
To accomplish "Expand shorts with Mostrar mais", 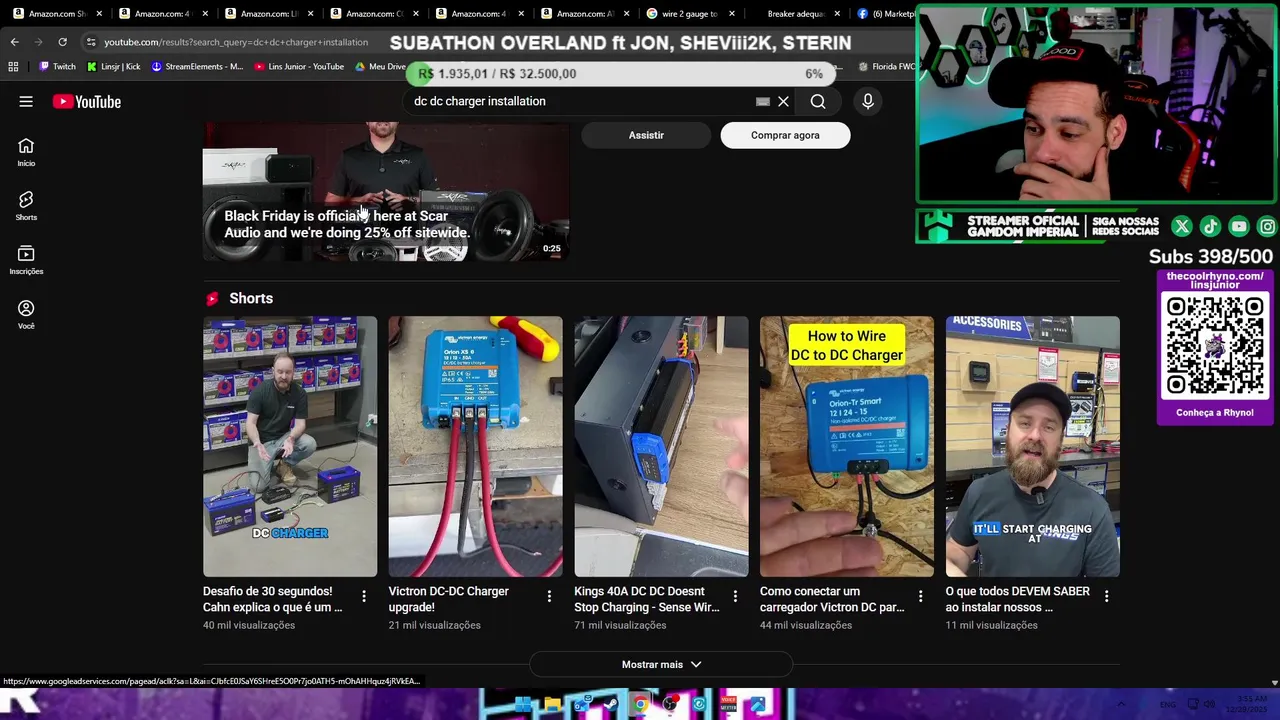I will [x=661, y=664].
